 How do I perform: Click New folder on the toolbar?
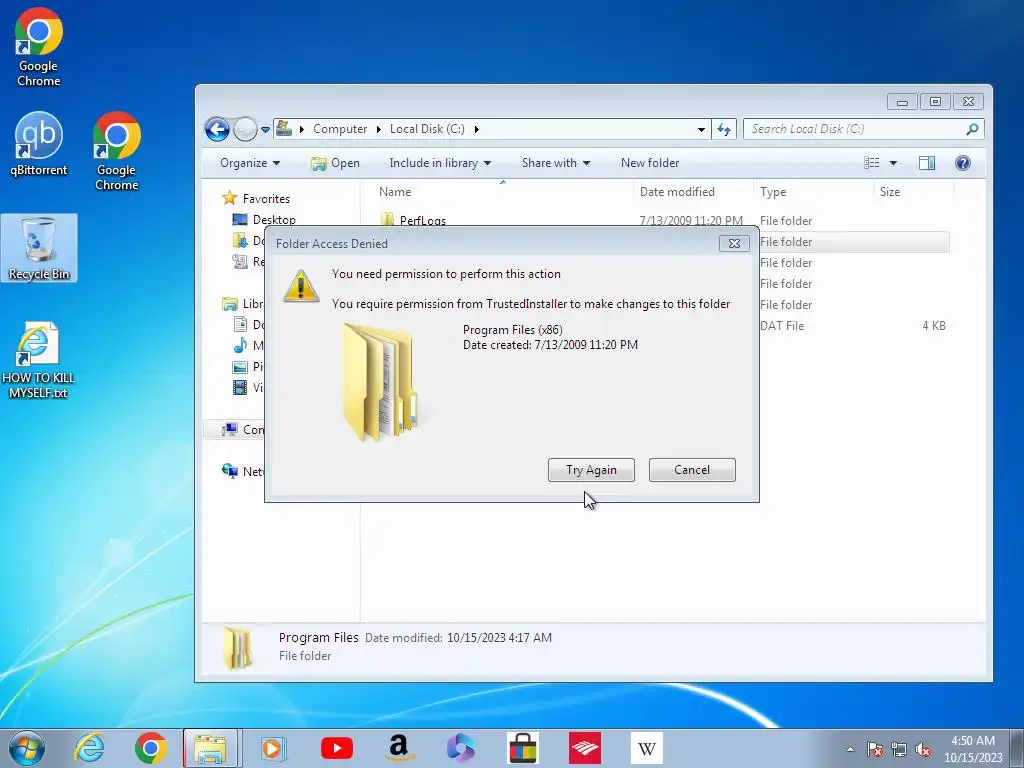click(650, 163)
